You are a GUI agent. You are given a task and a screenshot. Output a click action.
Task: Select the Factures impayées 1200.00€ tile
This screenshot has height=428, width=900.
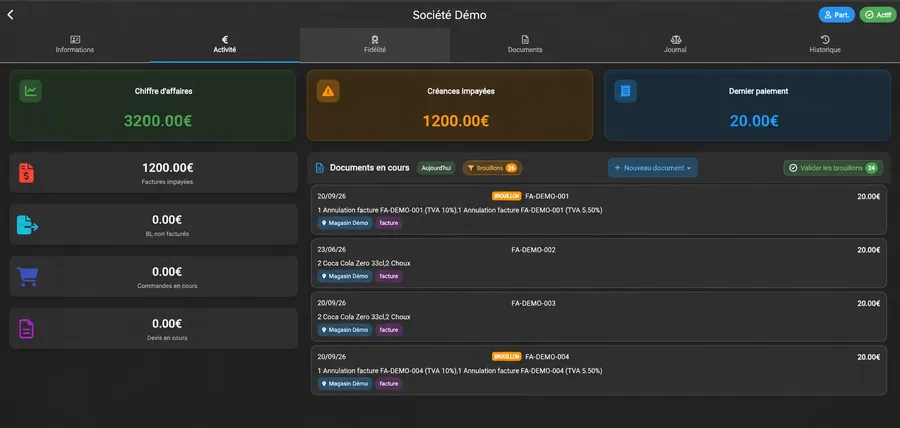pos(153,173)
